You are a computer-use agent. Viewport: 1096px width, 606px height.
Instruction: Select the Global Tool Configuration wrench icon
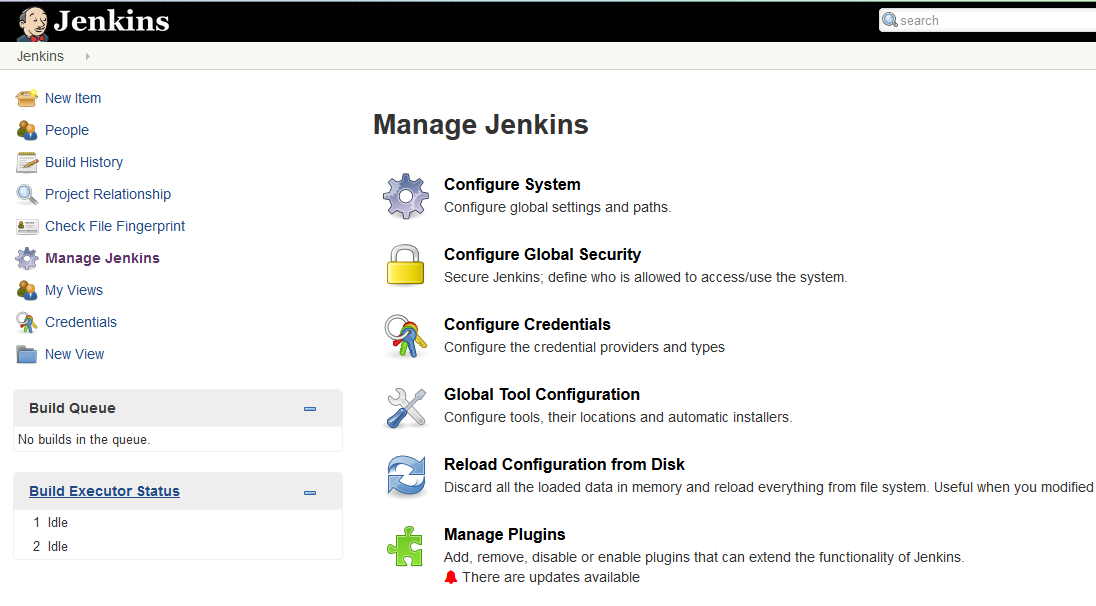405,407
